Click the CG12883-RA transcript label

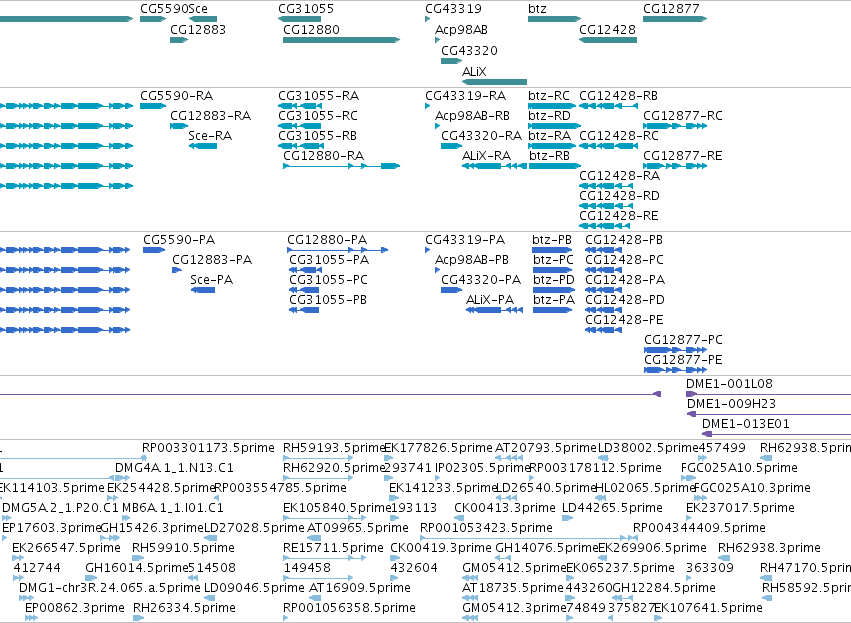tap(211, 116)
